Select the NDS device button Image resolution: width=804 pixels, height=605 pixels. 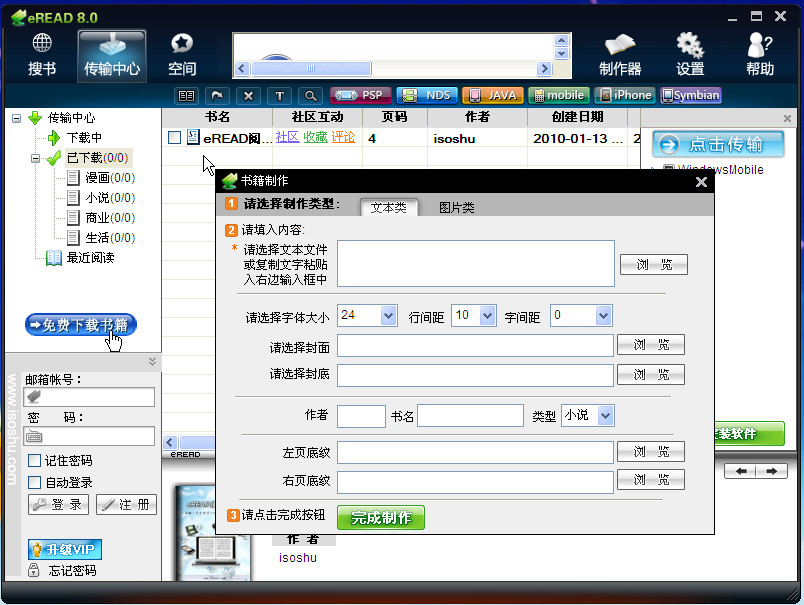[427, 95]
